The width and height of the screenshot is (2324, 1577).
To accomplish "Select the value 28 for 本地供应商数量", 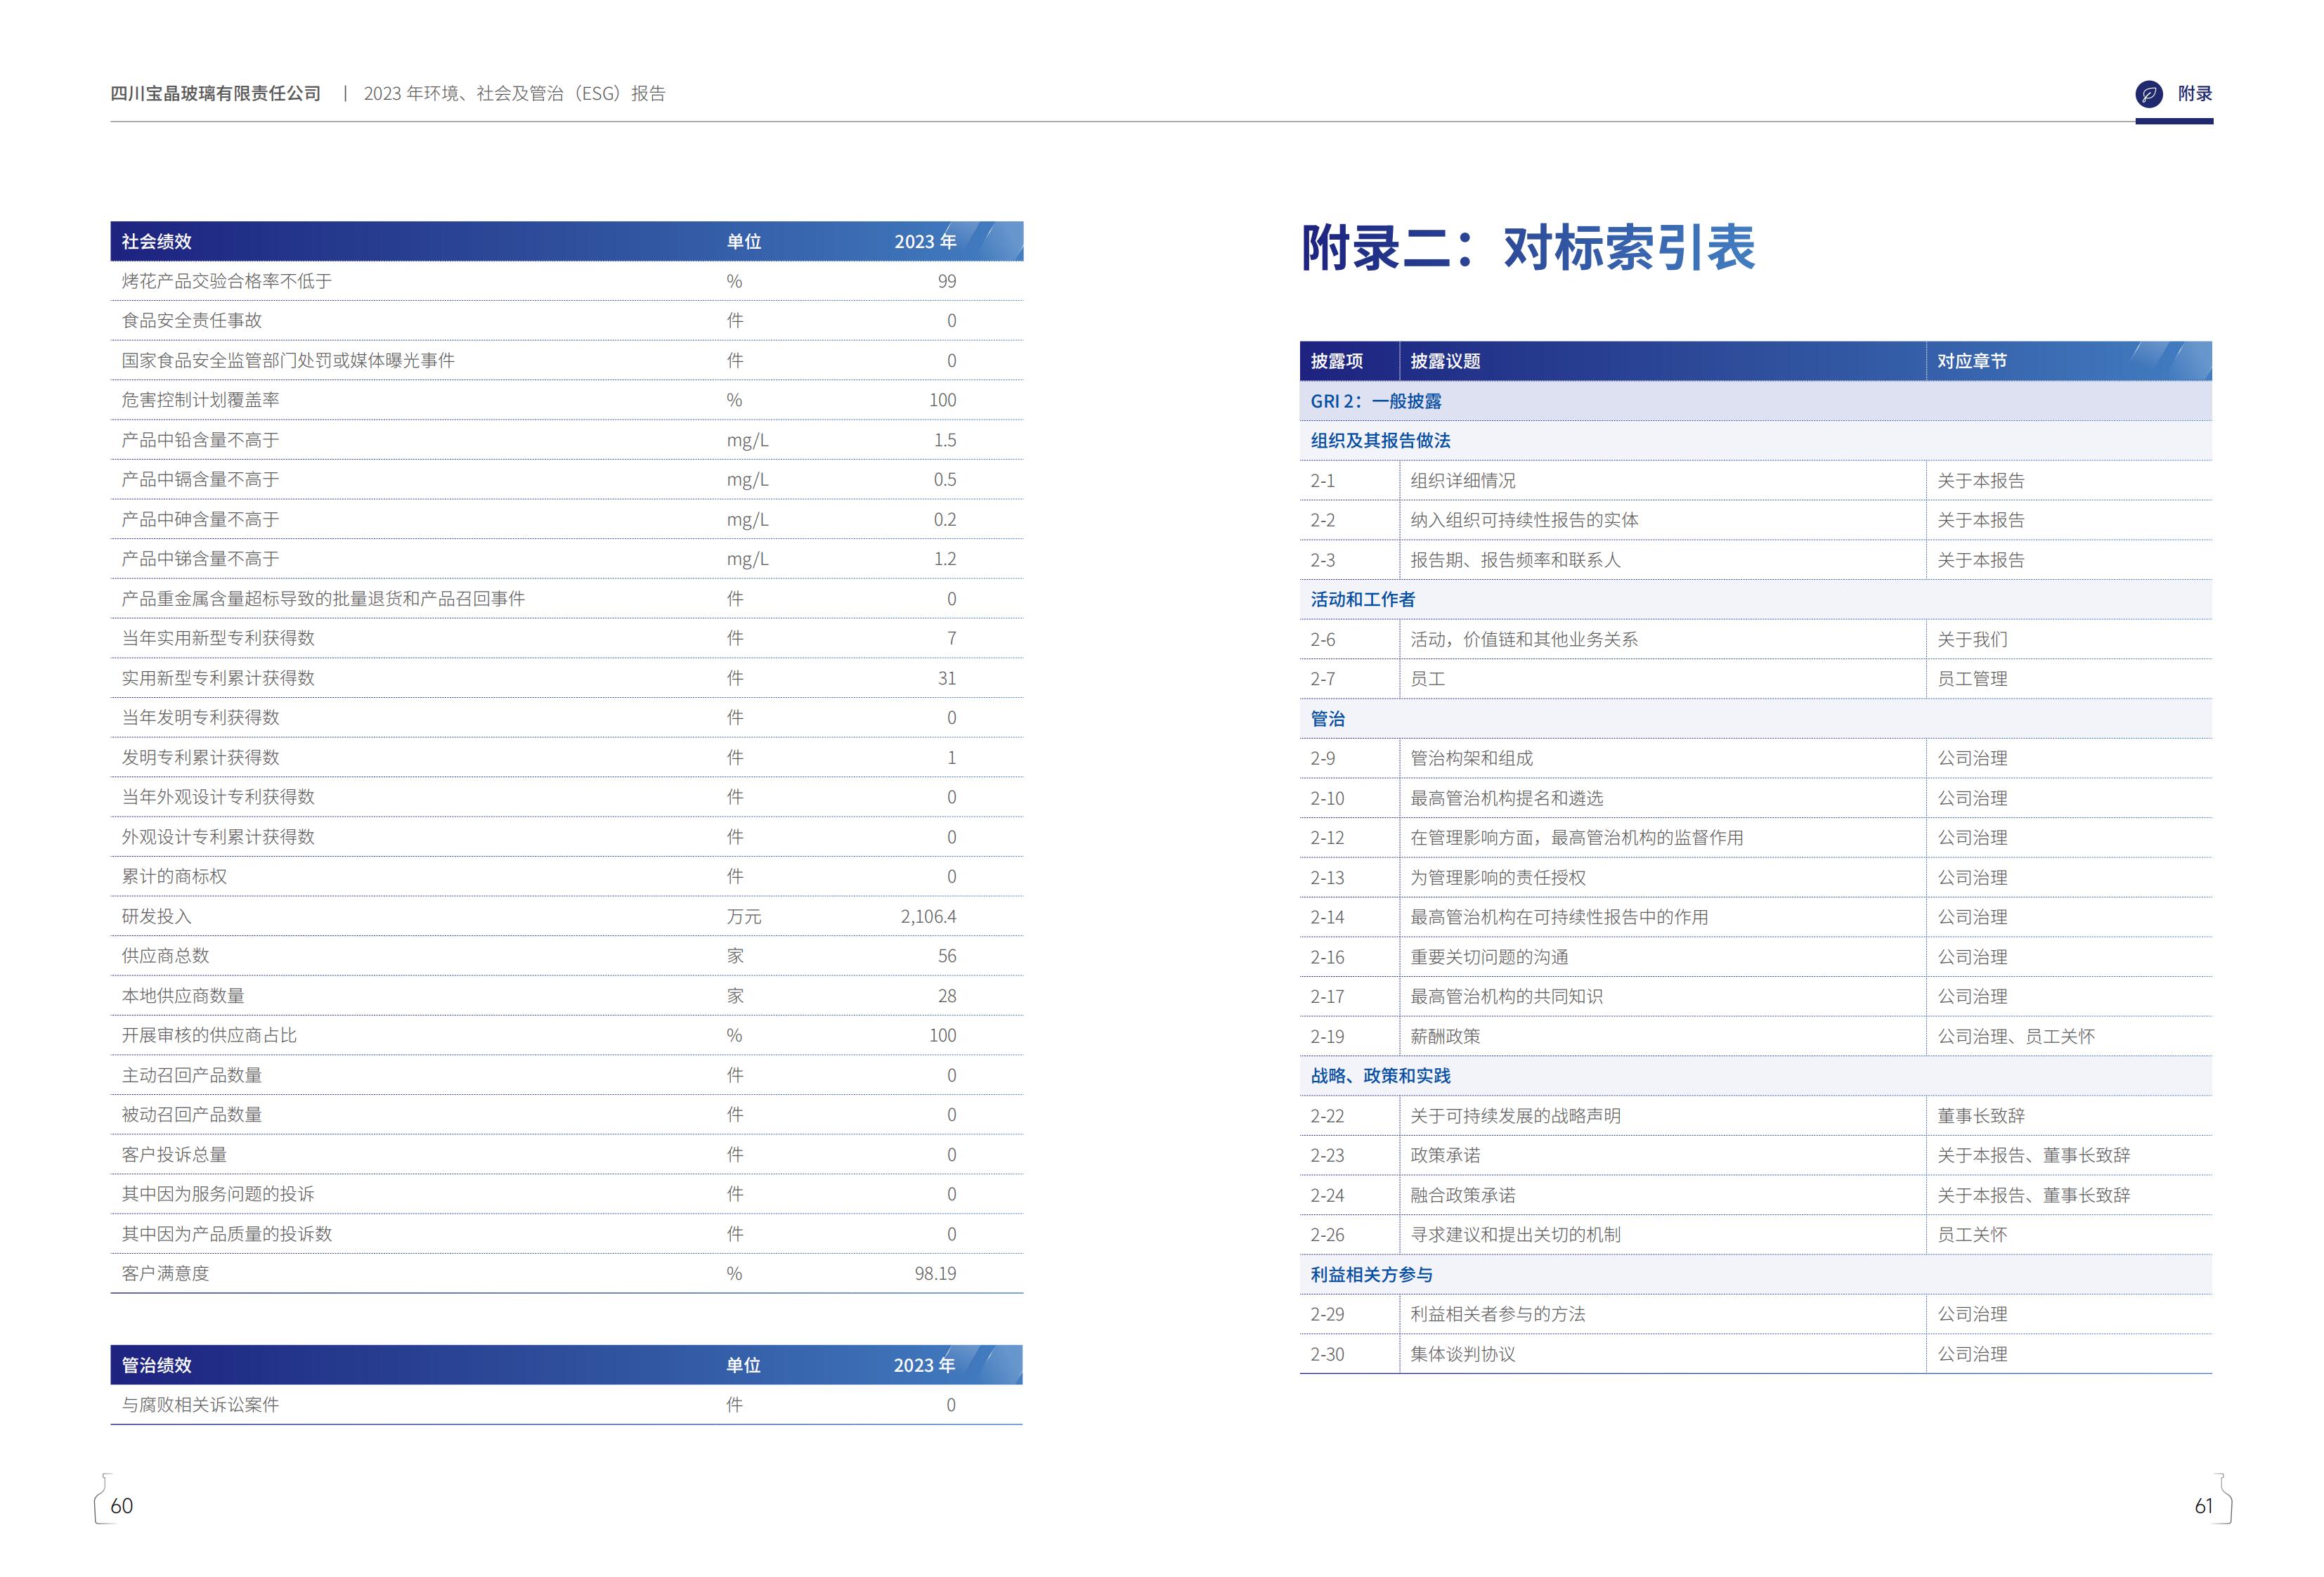I will 947,996.
